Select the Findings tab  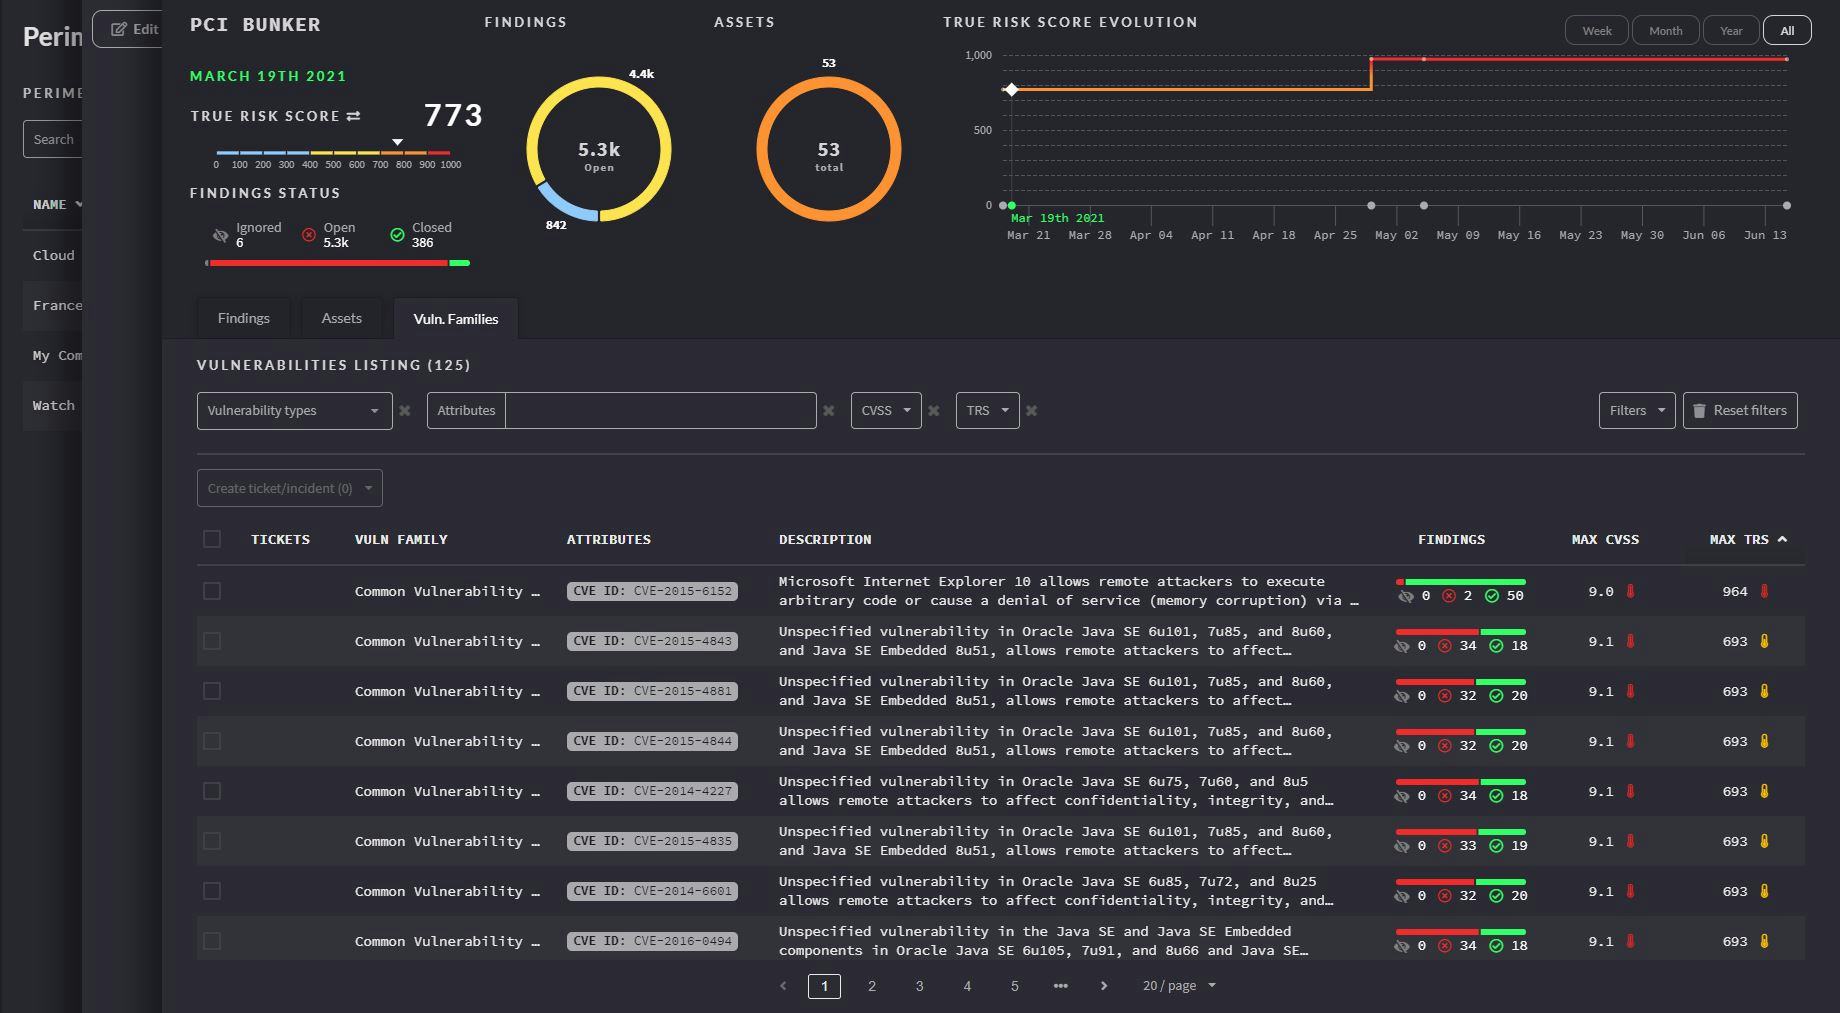[243, 318]
